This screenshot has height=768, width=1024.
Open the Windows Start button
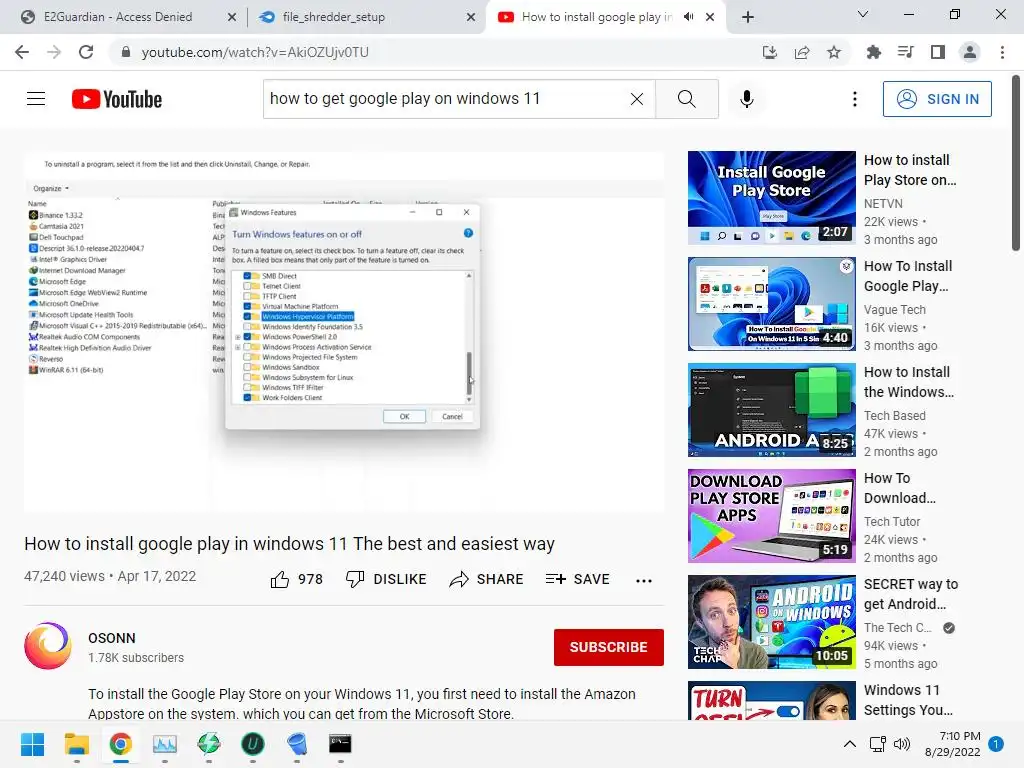coord(33,744)
